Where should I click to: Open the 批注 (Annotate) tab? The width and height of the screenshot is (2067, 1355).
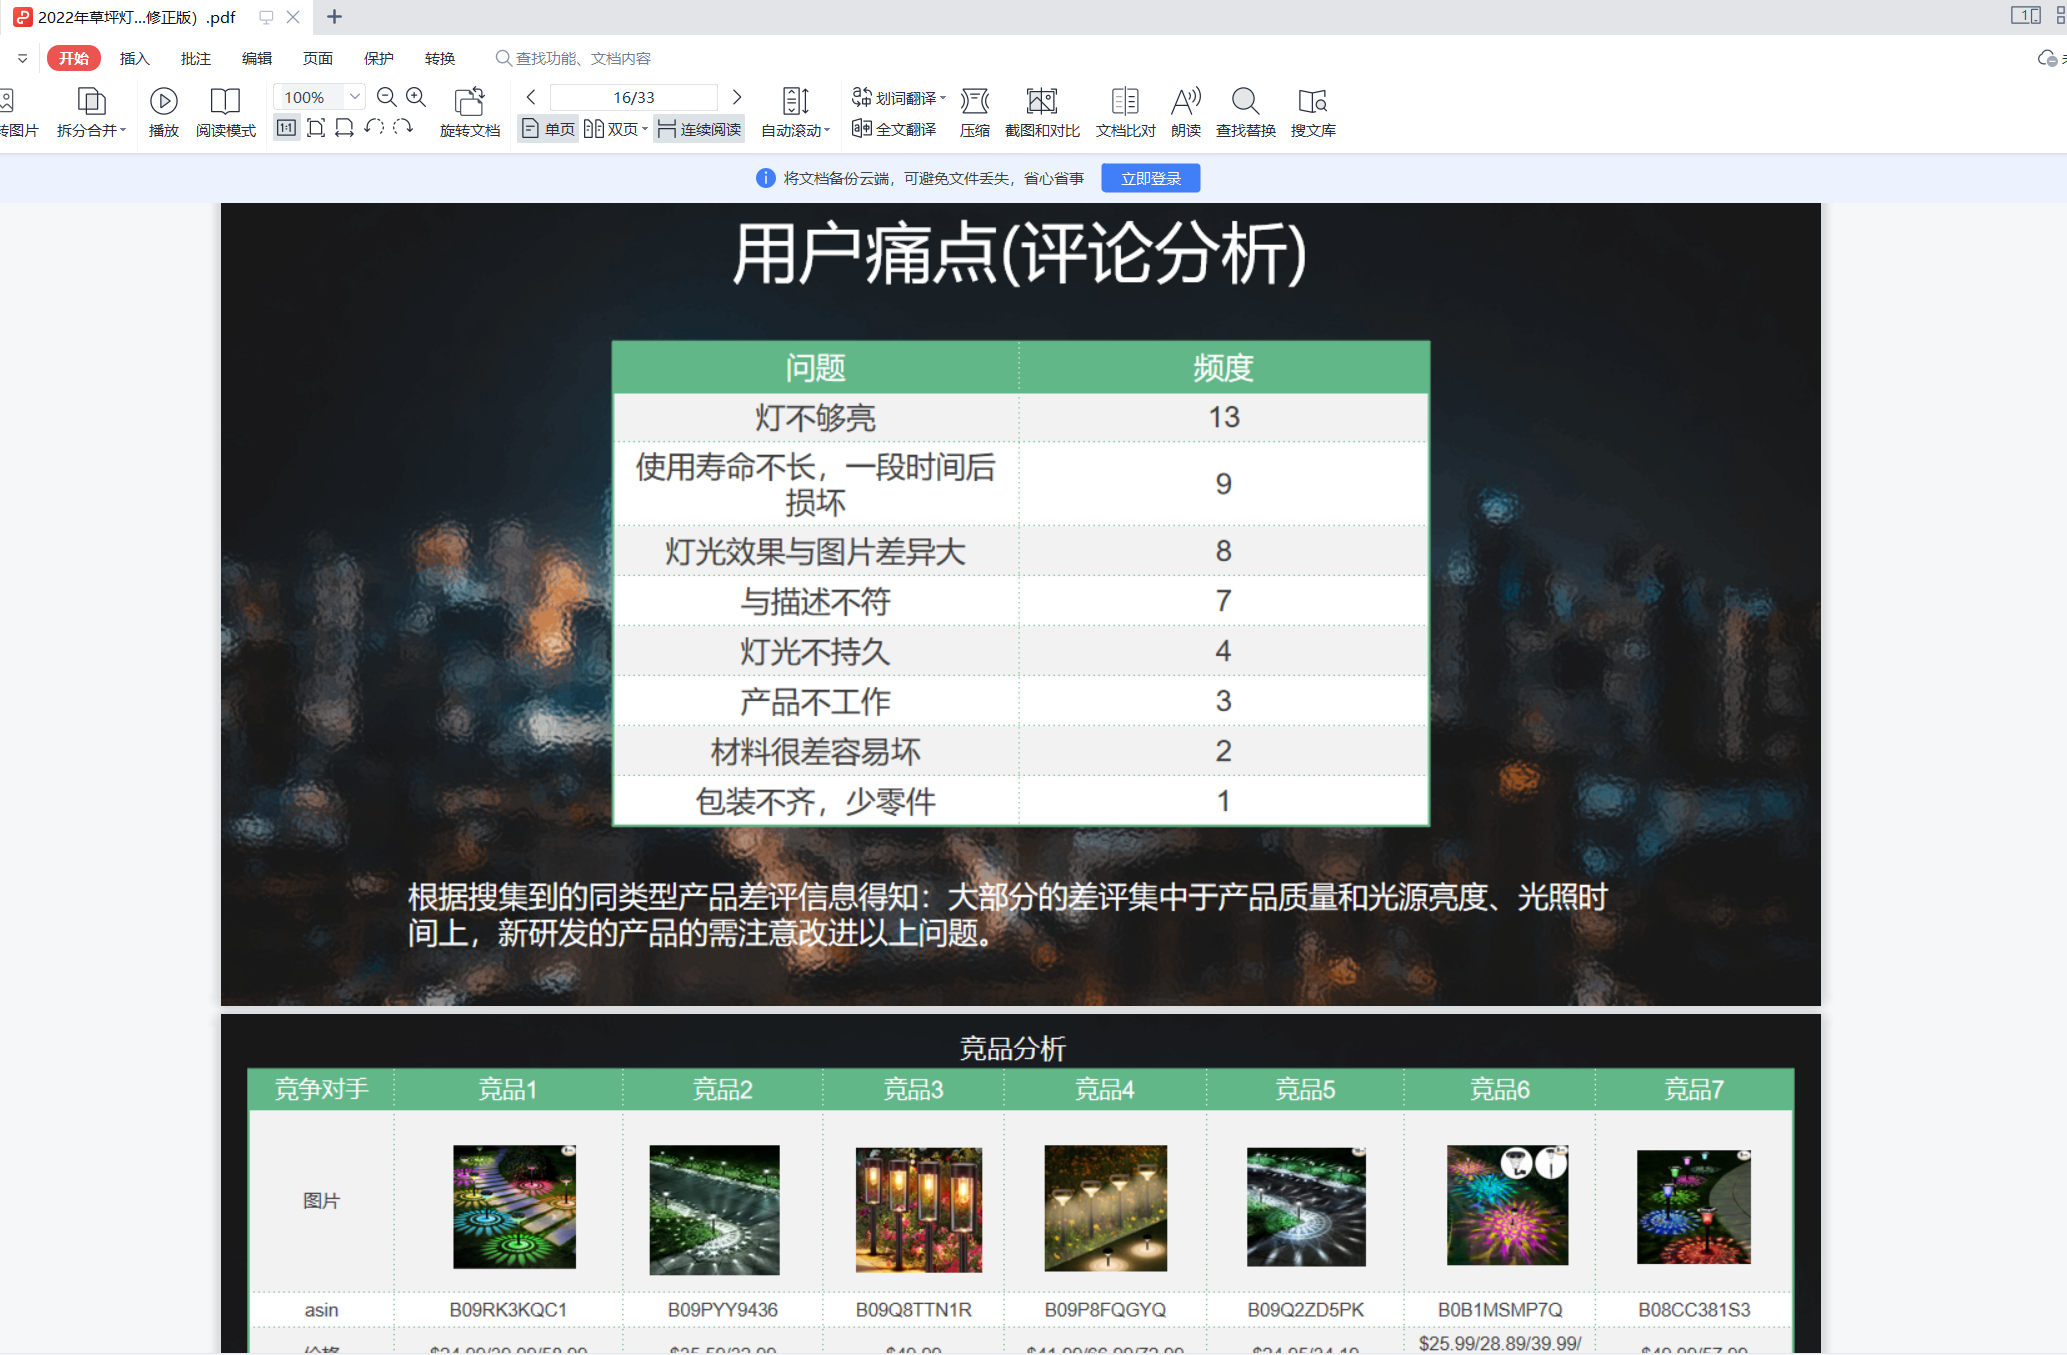[x=195, y=58]
